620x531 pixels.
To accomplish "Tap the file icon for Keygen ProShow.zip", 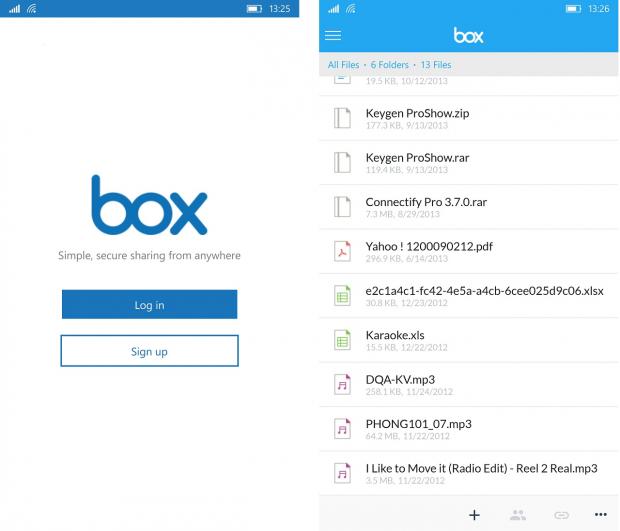I will pyautogui.click(x=343, y=118).
